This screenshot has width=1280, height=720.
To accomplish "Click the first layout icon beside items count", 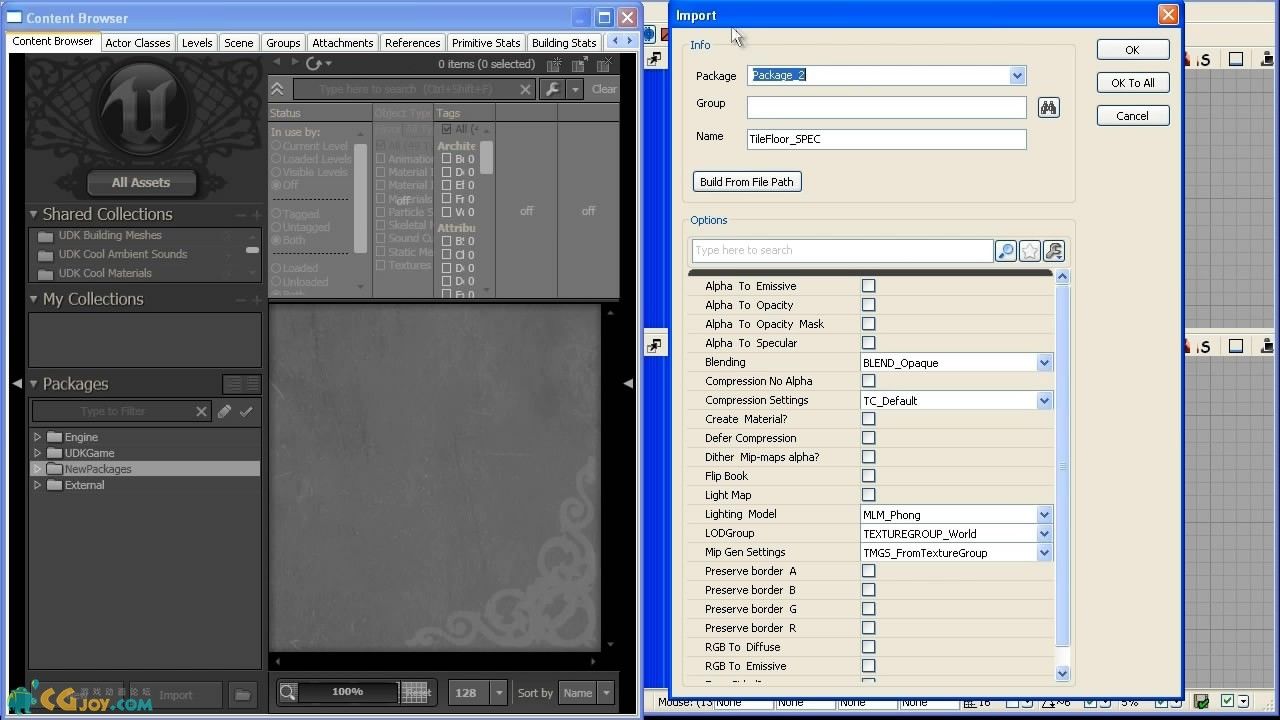I will pos(555,65).
